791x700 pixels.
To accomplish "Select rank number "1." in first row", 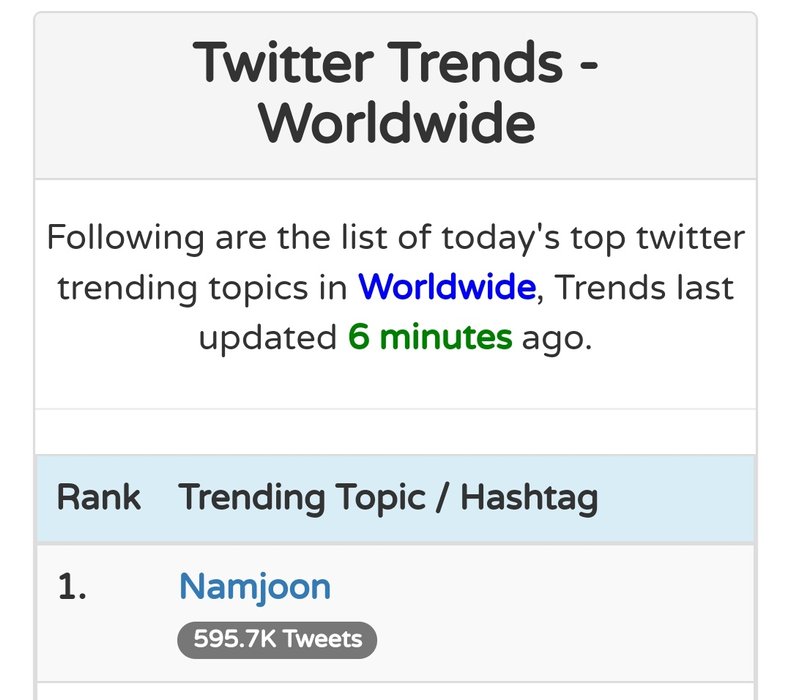I will pos(71,588).
